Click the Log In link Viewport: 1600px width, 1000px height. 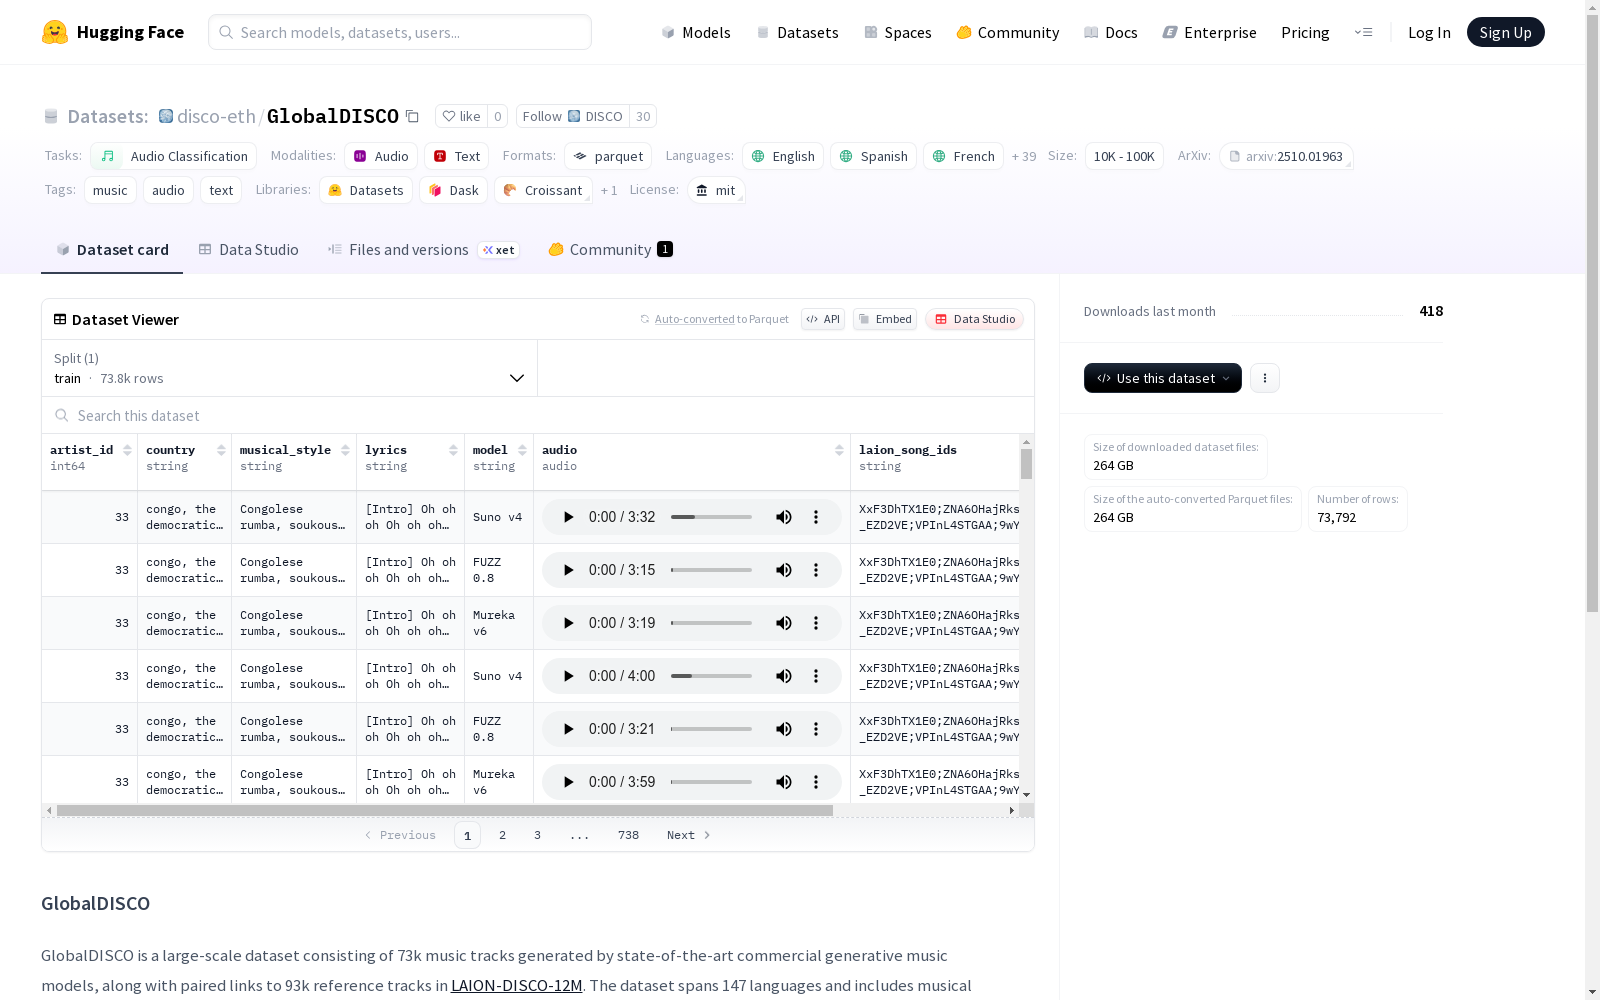pyautogui.click(x=1429, y=32)
